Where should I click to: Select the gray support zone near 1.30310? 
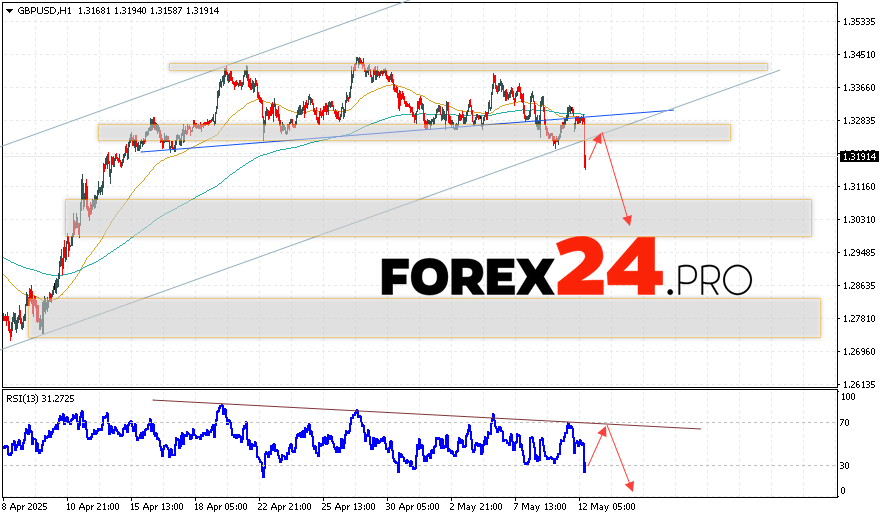[438, 217]
